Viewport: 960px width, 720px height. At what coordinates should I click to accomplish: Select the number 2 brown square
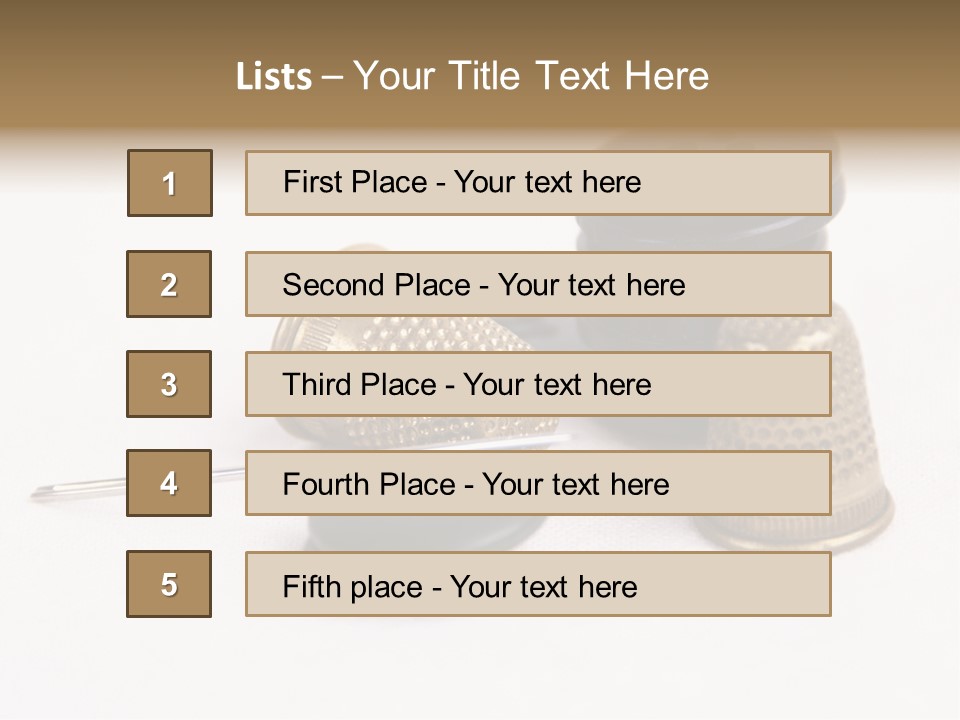click(x=169, y=284)
